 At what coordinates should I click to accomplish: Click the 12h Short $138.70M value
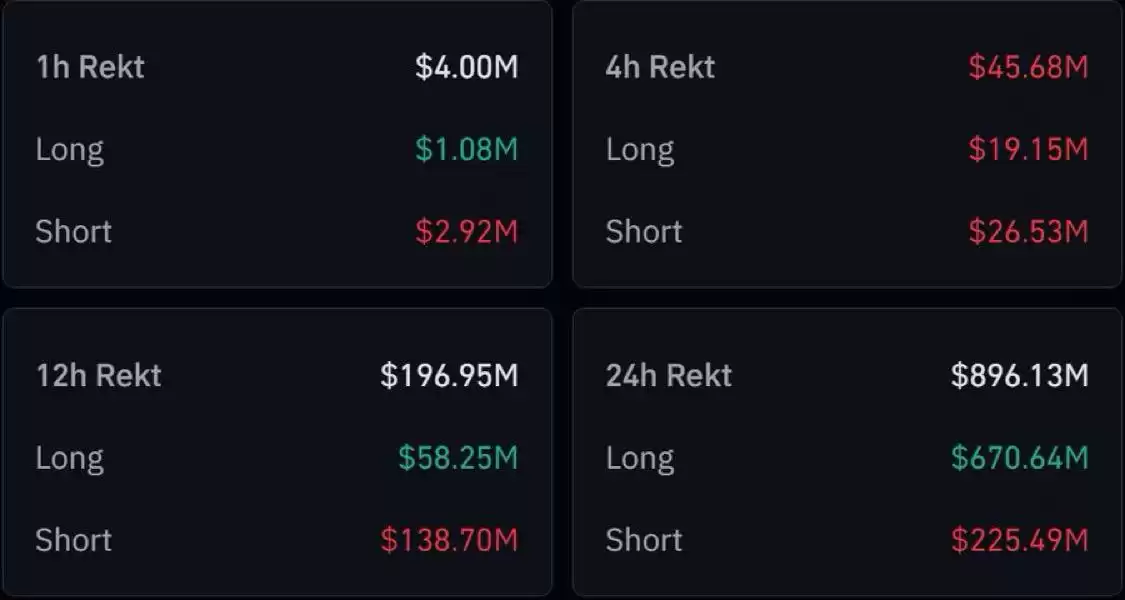pos(449,540)
